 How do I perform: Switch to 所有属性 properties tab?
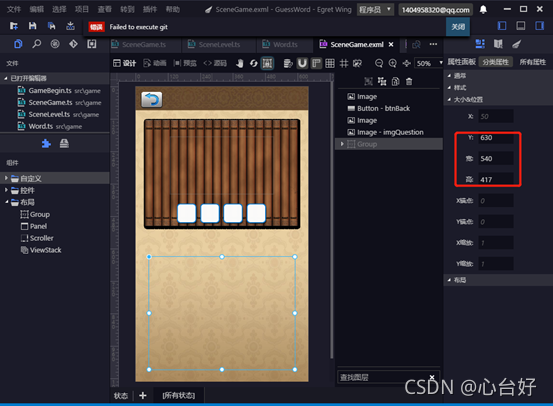(x=533, y=62)
